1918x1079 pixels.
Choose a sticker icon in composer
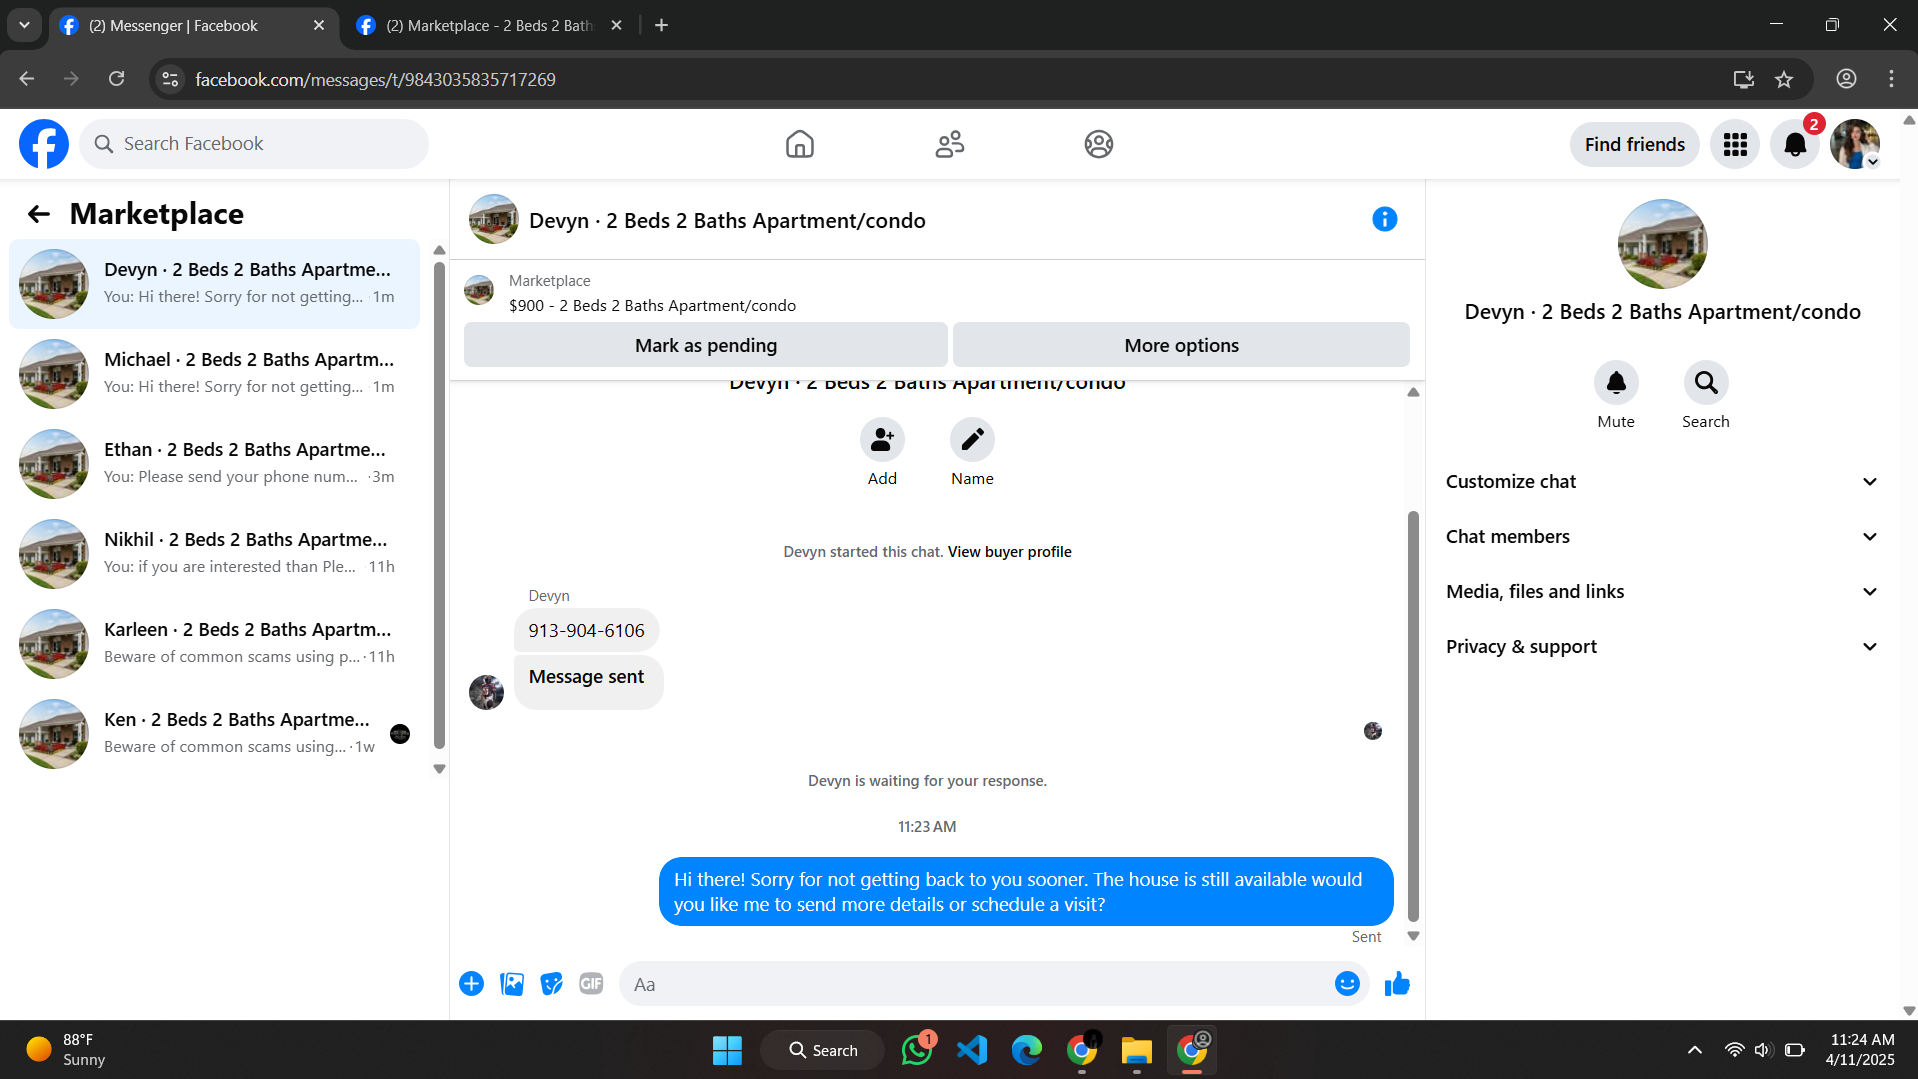(x=551, y=984)
